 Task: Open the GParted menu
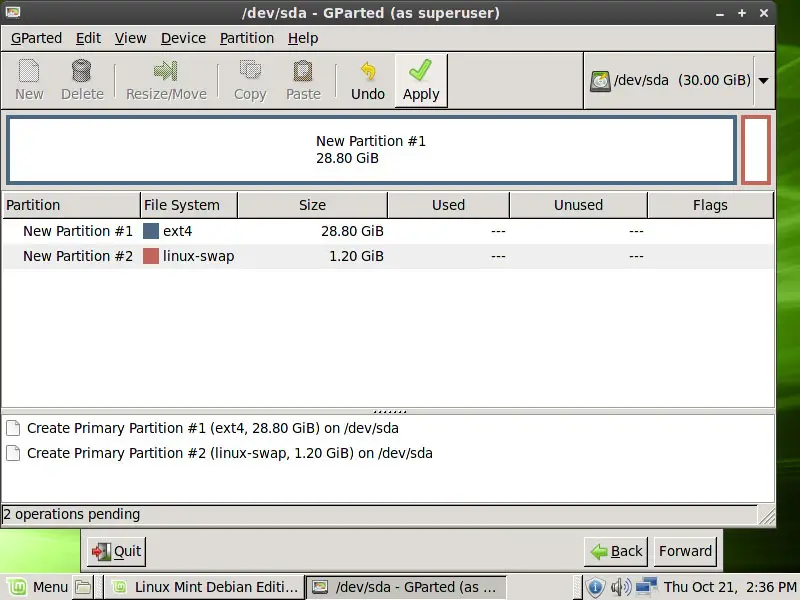pyautogui.click(x=36, y=38)
